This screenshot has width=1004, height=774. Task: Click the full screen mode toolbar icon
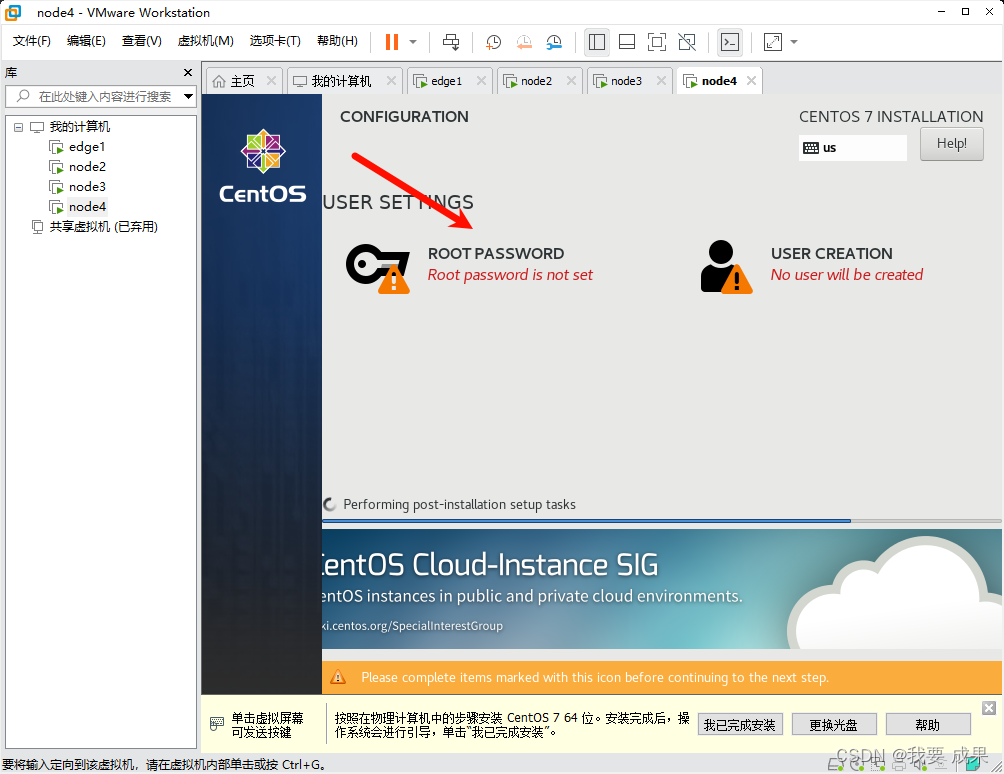pyautogui.click(x=656, y=42)
